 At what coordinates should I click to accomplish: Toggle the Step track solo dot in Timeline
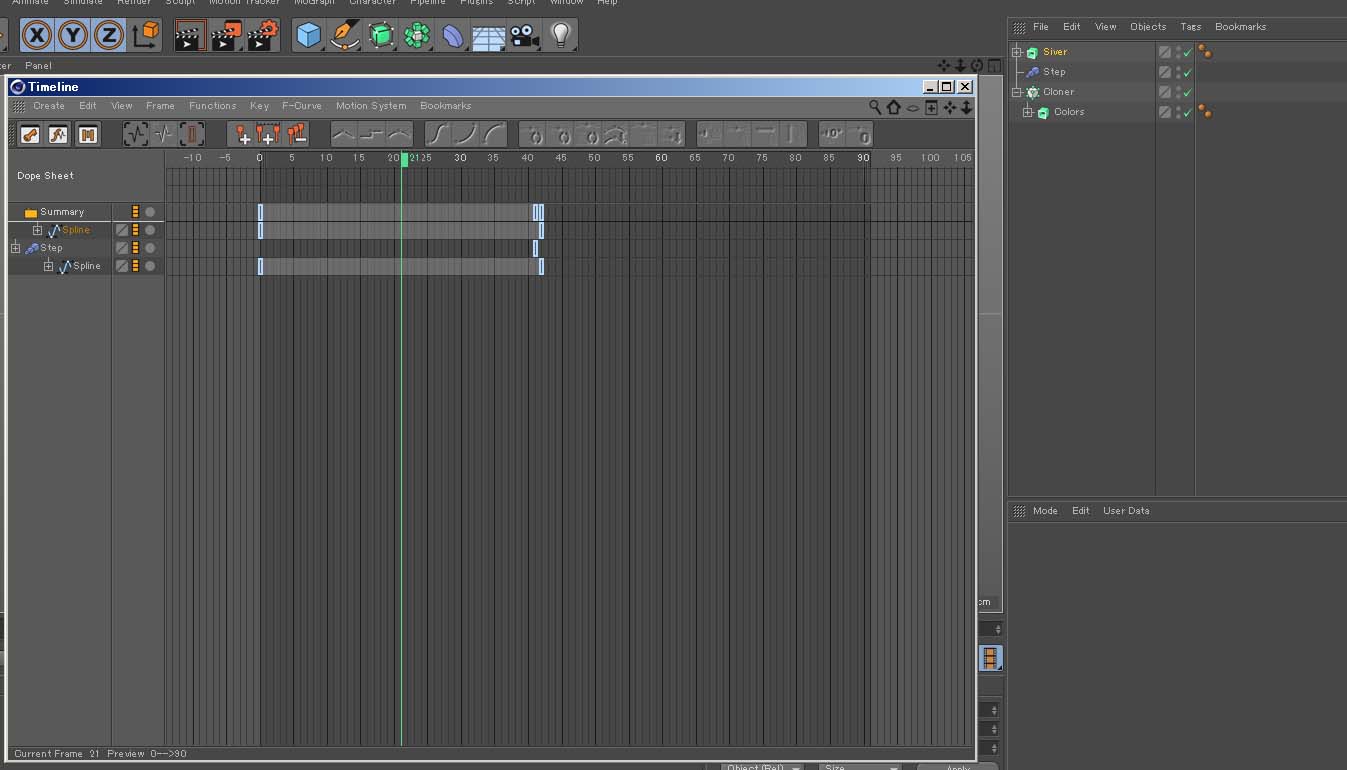[x=150, y=248]
